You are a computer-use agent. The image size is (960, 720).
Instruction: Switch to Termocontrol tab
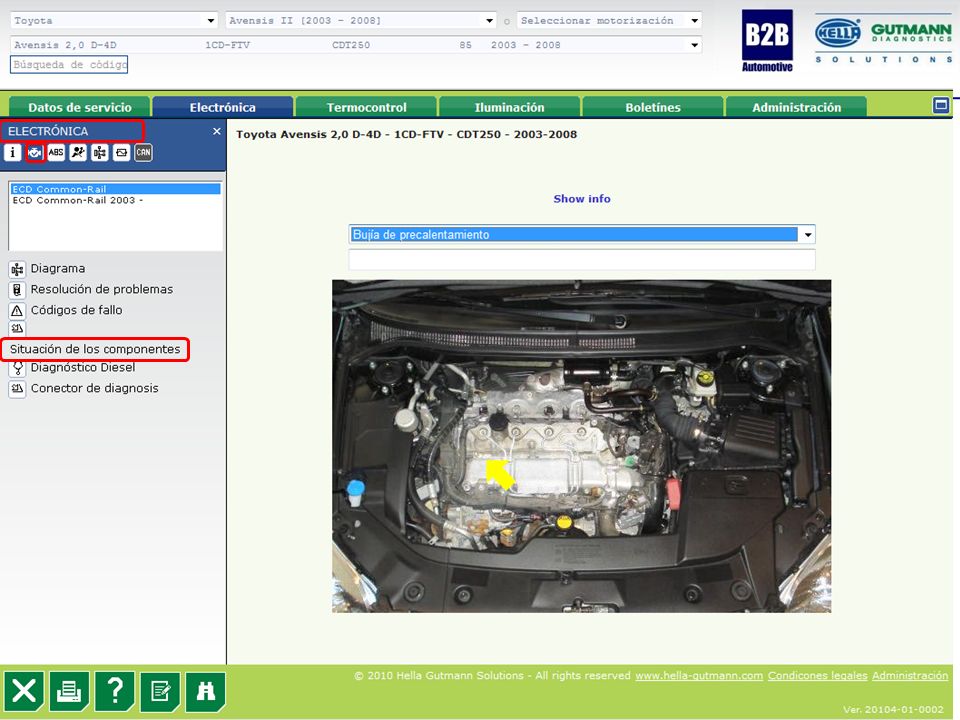click(x=366, y=107)
